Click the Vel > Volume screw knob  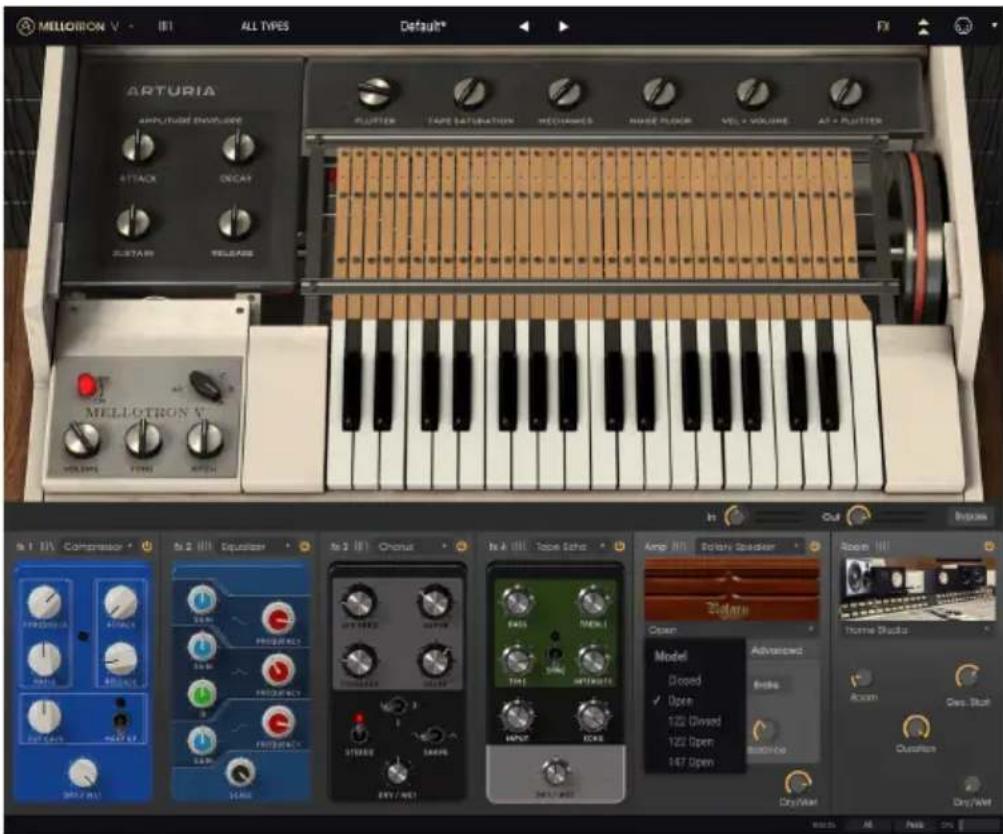click(x=753, y=93)
